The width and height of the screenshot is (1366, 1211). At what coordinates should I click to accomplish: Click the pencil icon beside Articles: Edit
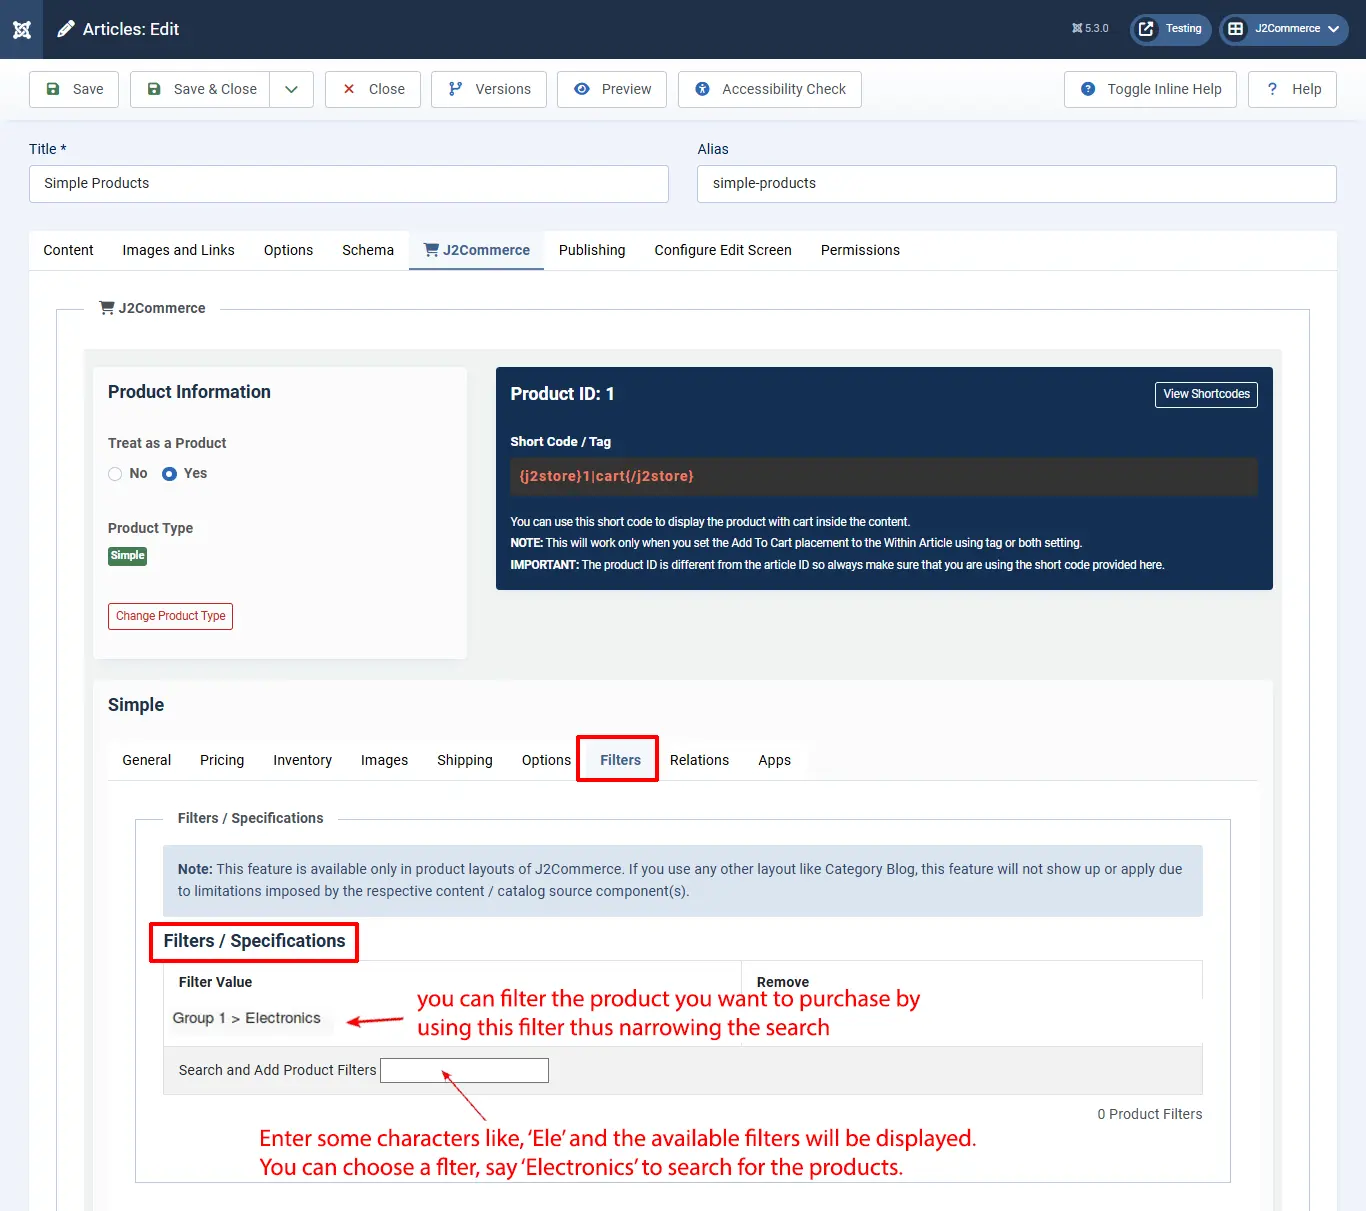click(x=66, y=29)
